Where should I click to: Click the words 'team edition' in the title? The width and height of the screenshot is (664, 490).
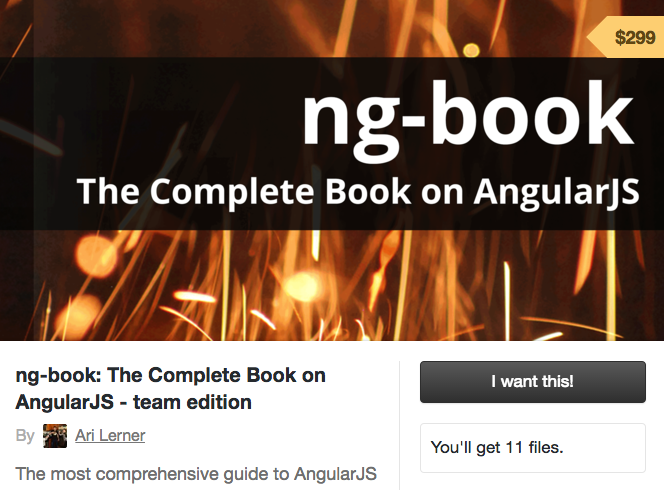(192, 402)
